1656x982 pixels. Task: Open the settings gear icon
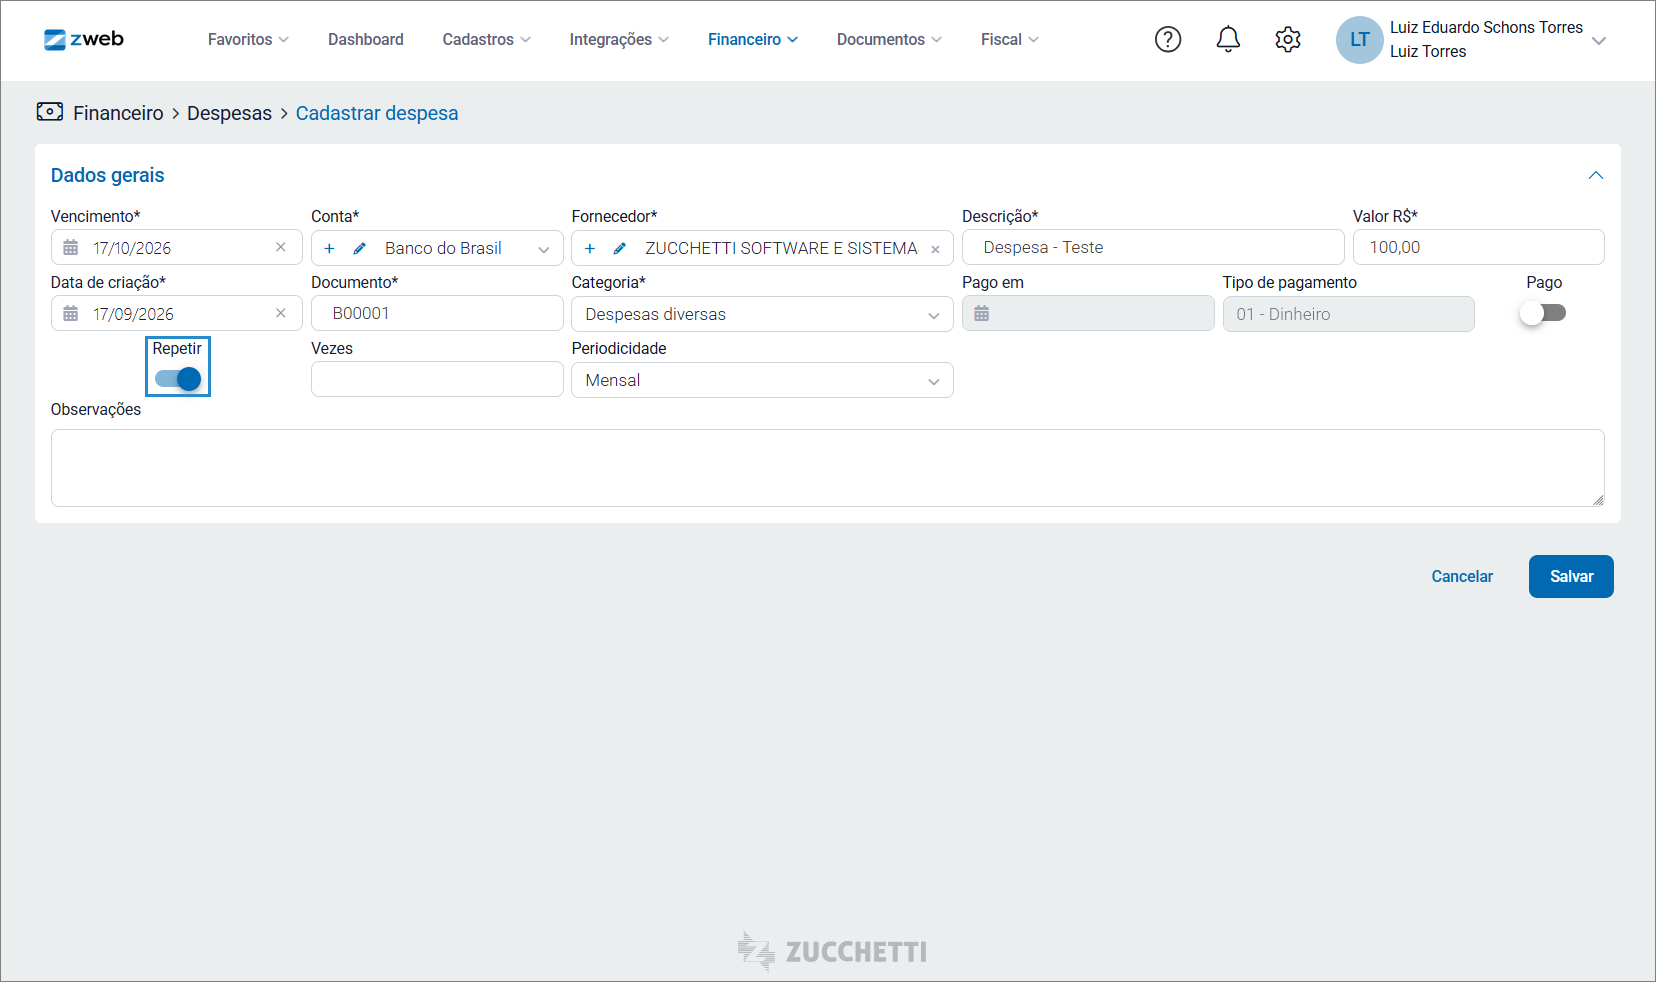(x=1288, y=39)
